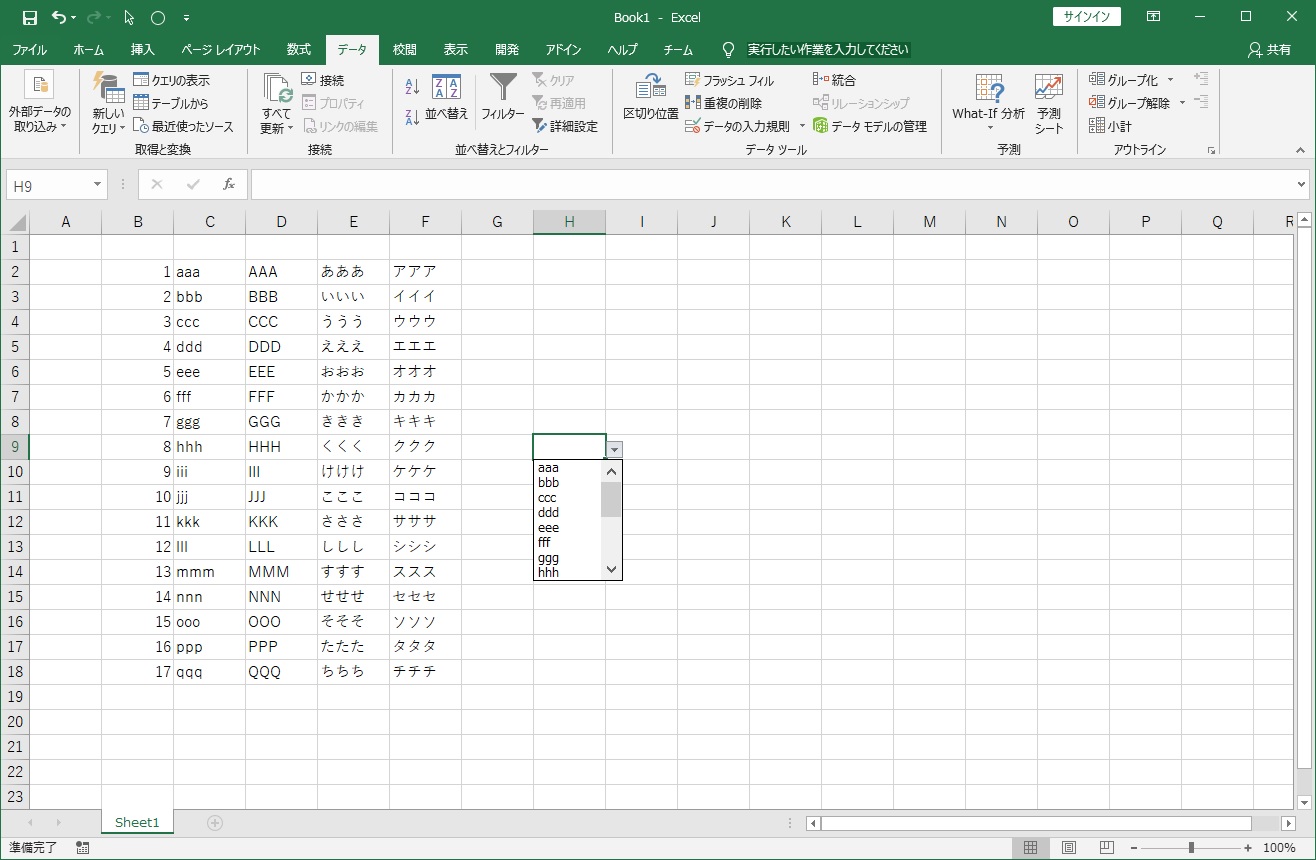
Task: Click Consolidate (統合)
Action: pos(835,80)
